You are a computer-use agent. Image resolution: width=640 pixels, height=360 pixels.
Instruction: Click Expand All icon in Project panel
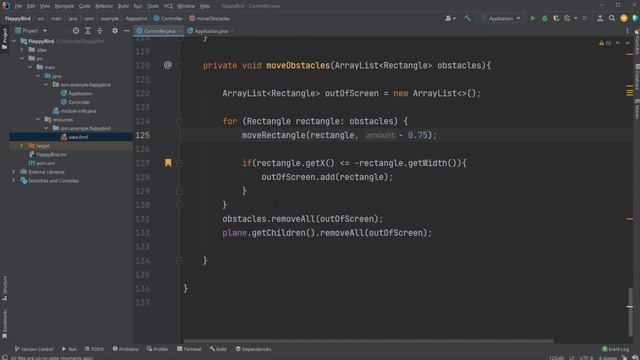[88, 31]
